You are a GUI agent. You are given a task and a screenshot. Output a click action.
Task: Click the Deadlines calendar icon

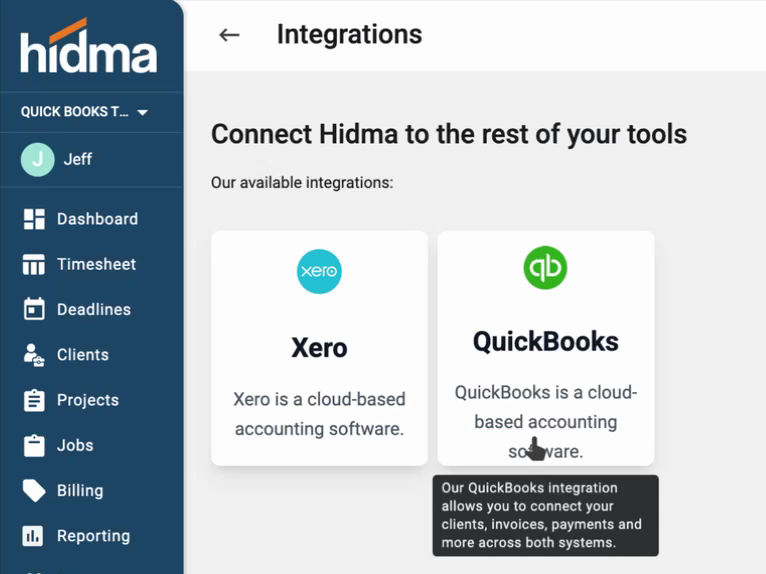(34, 309)
